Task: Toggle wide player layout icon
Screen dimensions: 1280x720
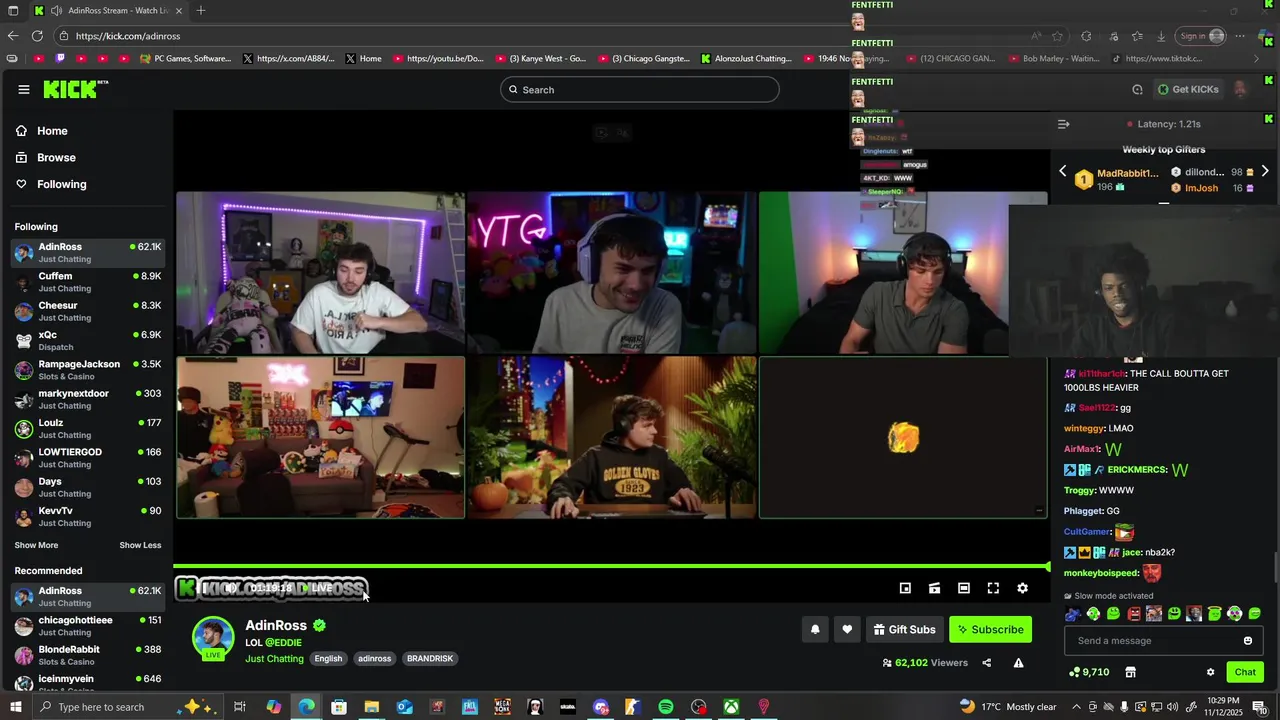Action: point(964,588)
